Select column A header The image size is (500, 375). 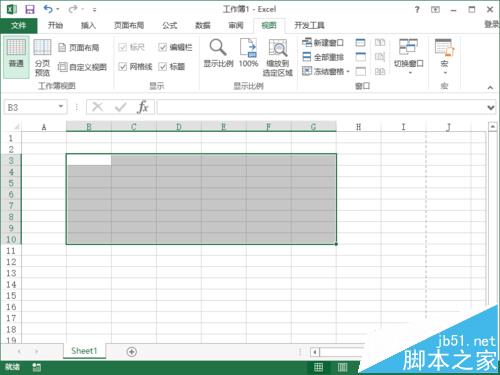[x=44, y=127]
